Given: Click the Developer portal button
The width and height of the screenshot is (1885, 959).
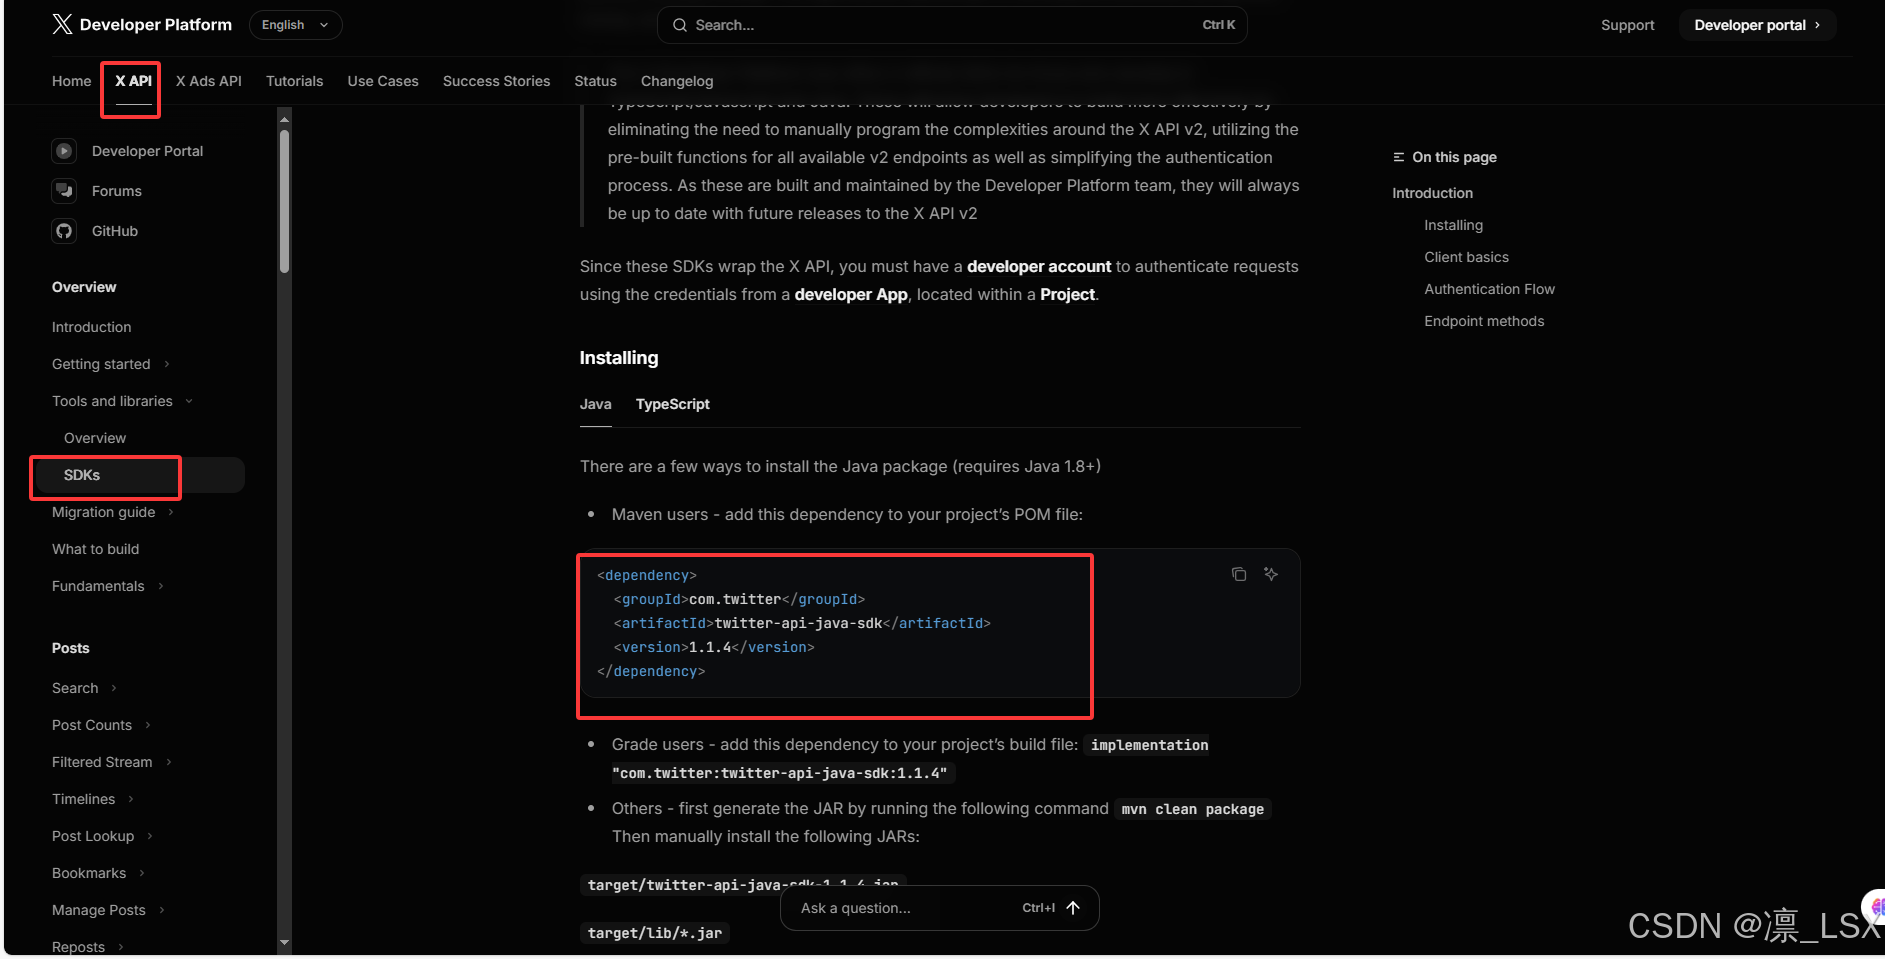Looking at the screenshot, I should point(1757,25).
